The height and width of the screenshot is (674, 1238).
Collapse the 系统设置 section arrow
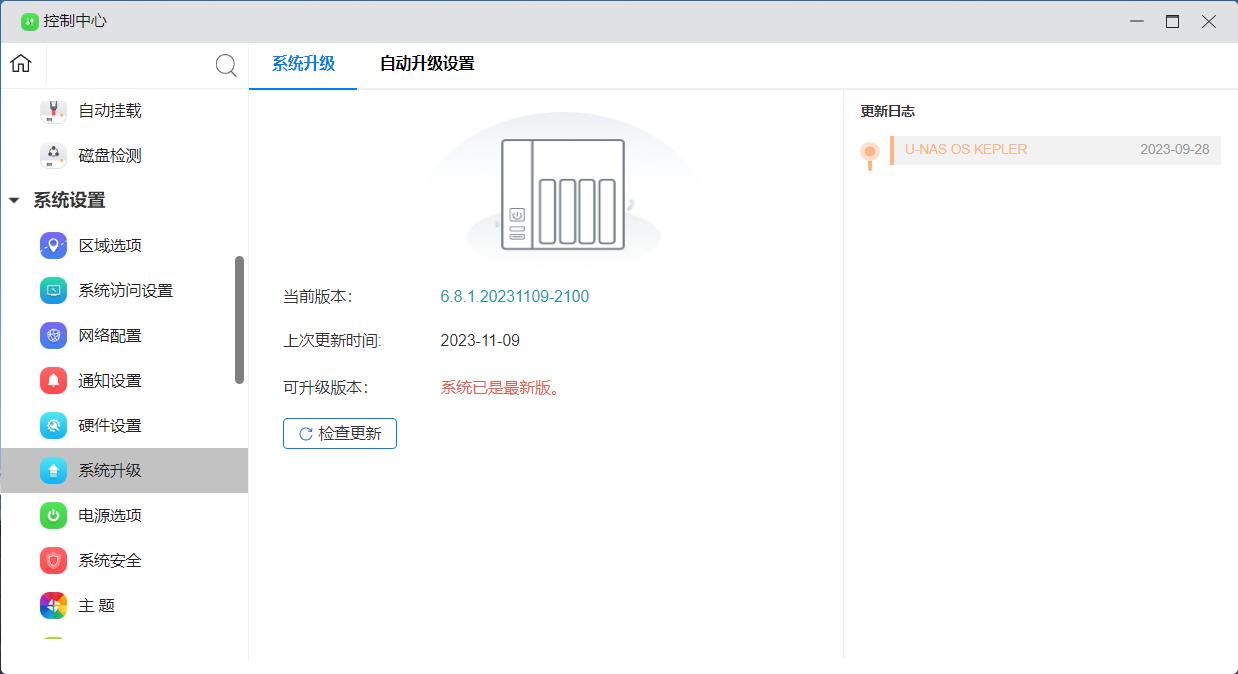coord(14,201)
